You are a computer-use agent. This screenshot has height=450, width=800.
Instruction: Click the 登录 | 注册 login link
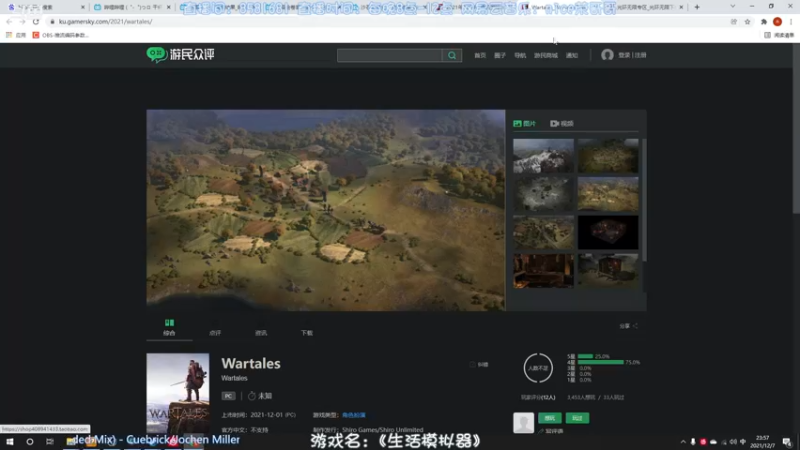pyautogui.click(x=632, y=55)
